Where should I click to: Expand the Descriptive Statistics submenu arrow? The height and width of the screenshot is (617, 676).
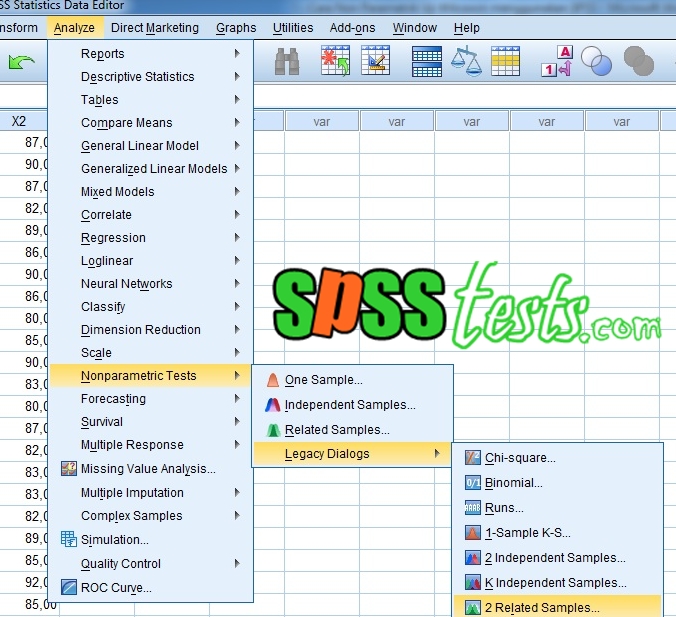click(237, 76)
